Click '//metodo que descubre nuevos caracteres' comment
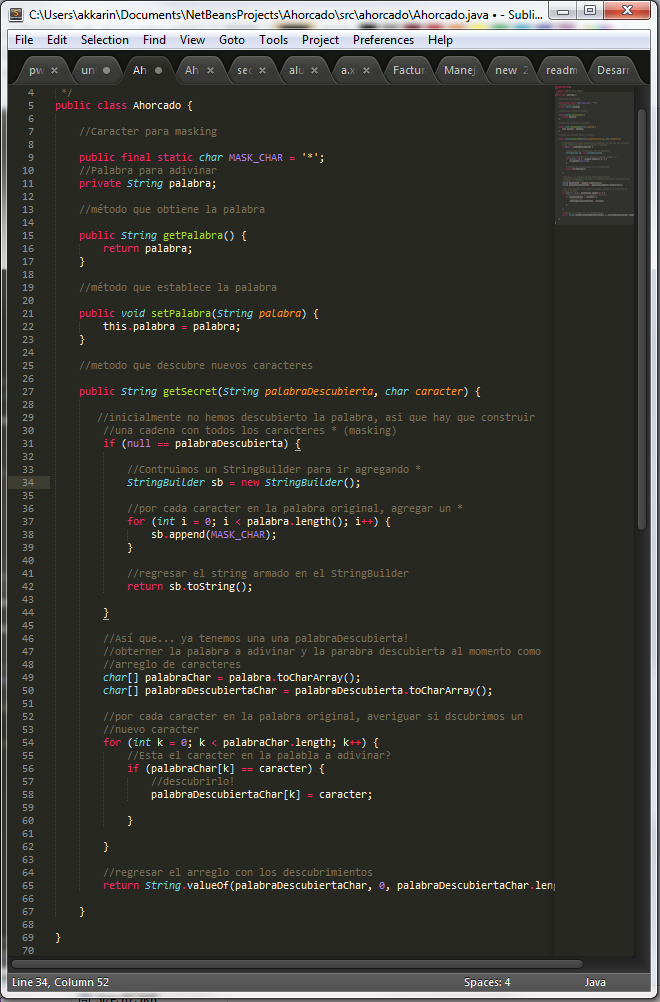This screenshot has height=1002, width=660. coord(196,366)
